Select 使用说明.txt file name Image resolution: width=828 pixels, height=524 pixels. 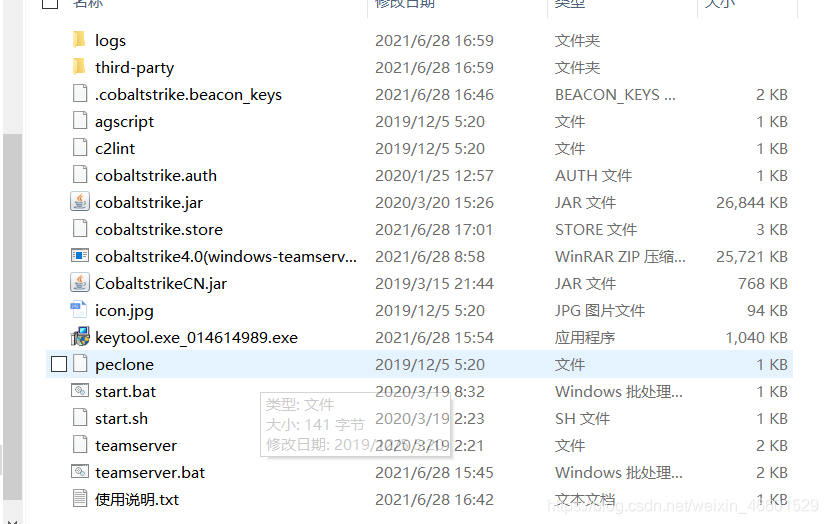(137, 500)
